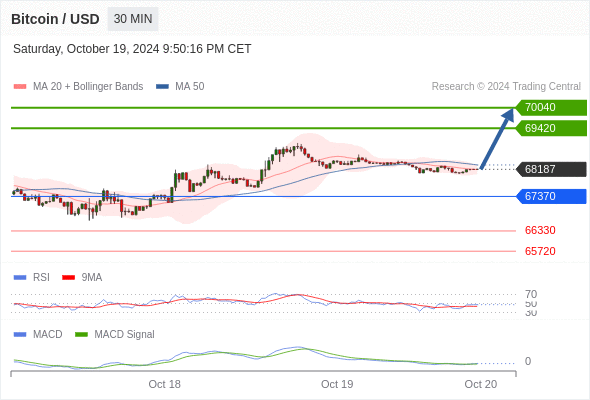The width and height of the screenshot is (590, 400).
Task: Click the Bitcoin / USD title
Action: 55,19
